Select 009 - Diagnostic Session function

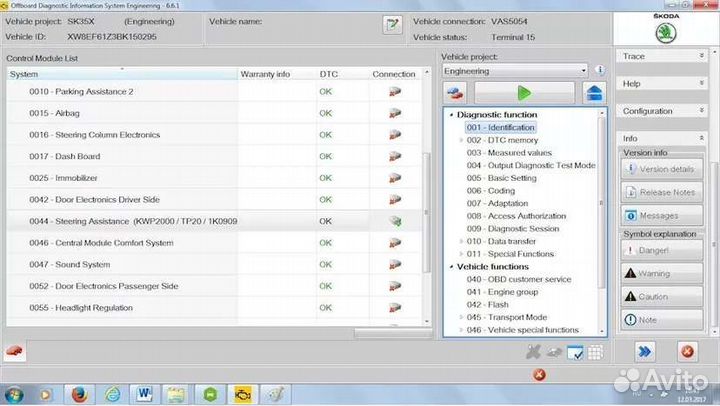(513, 229)
